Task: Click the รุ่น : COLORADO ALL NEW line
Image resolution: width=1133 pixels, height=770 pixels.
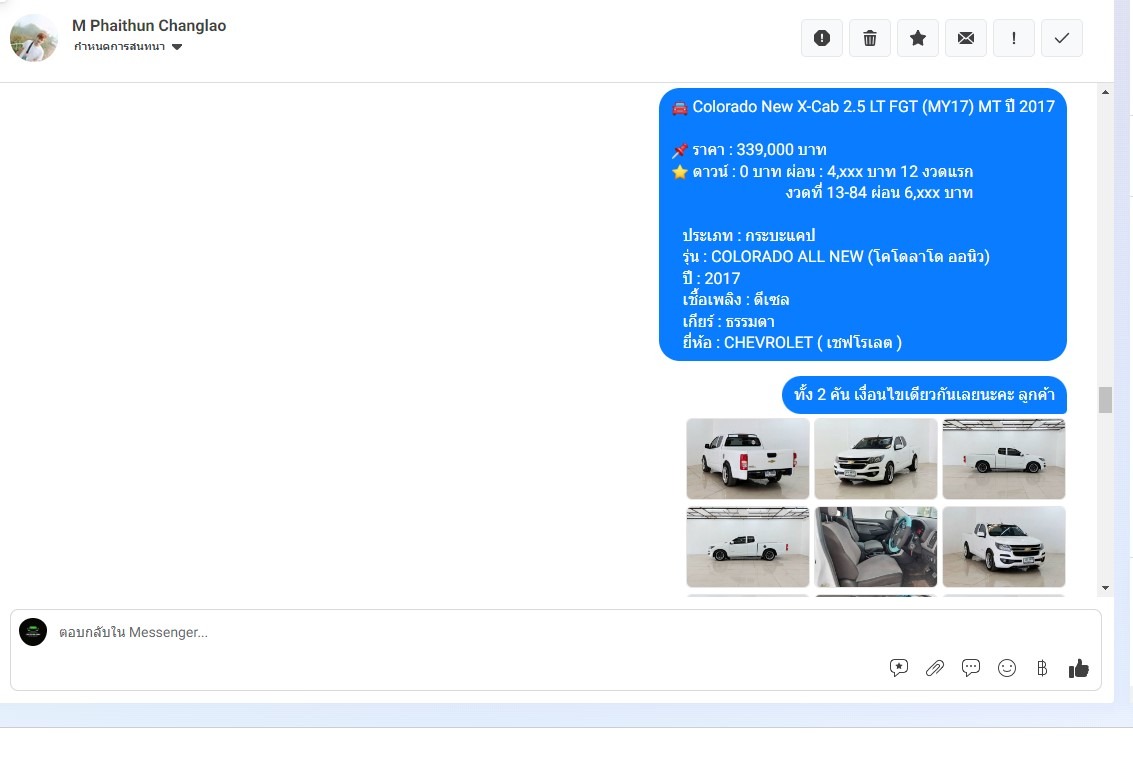Action: (x=836, y=257)
